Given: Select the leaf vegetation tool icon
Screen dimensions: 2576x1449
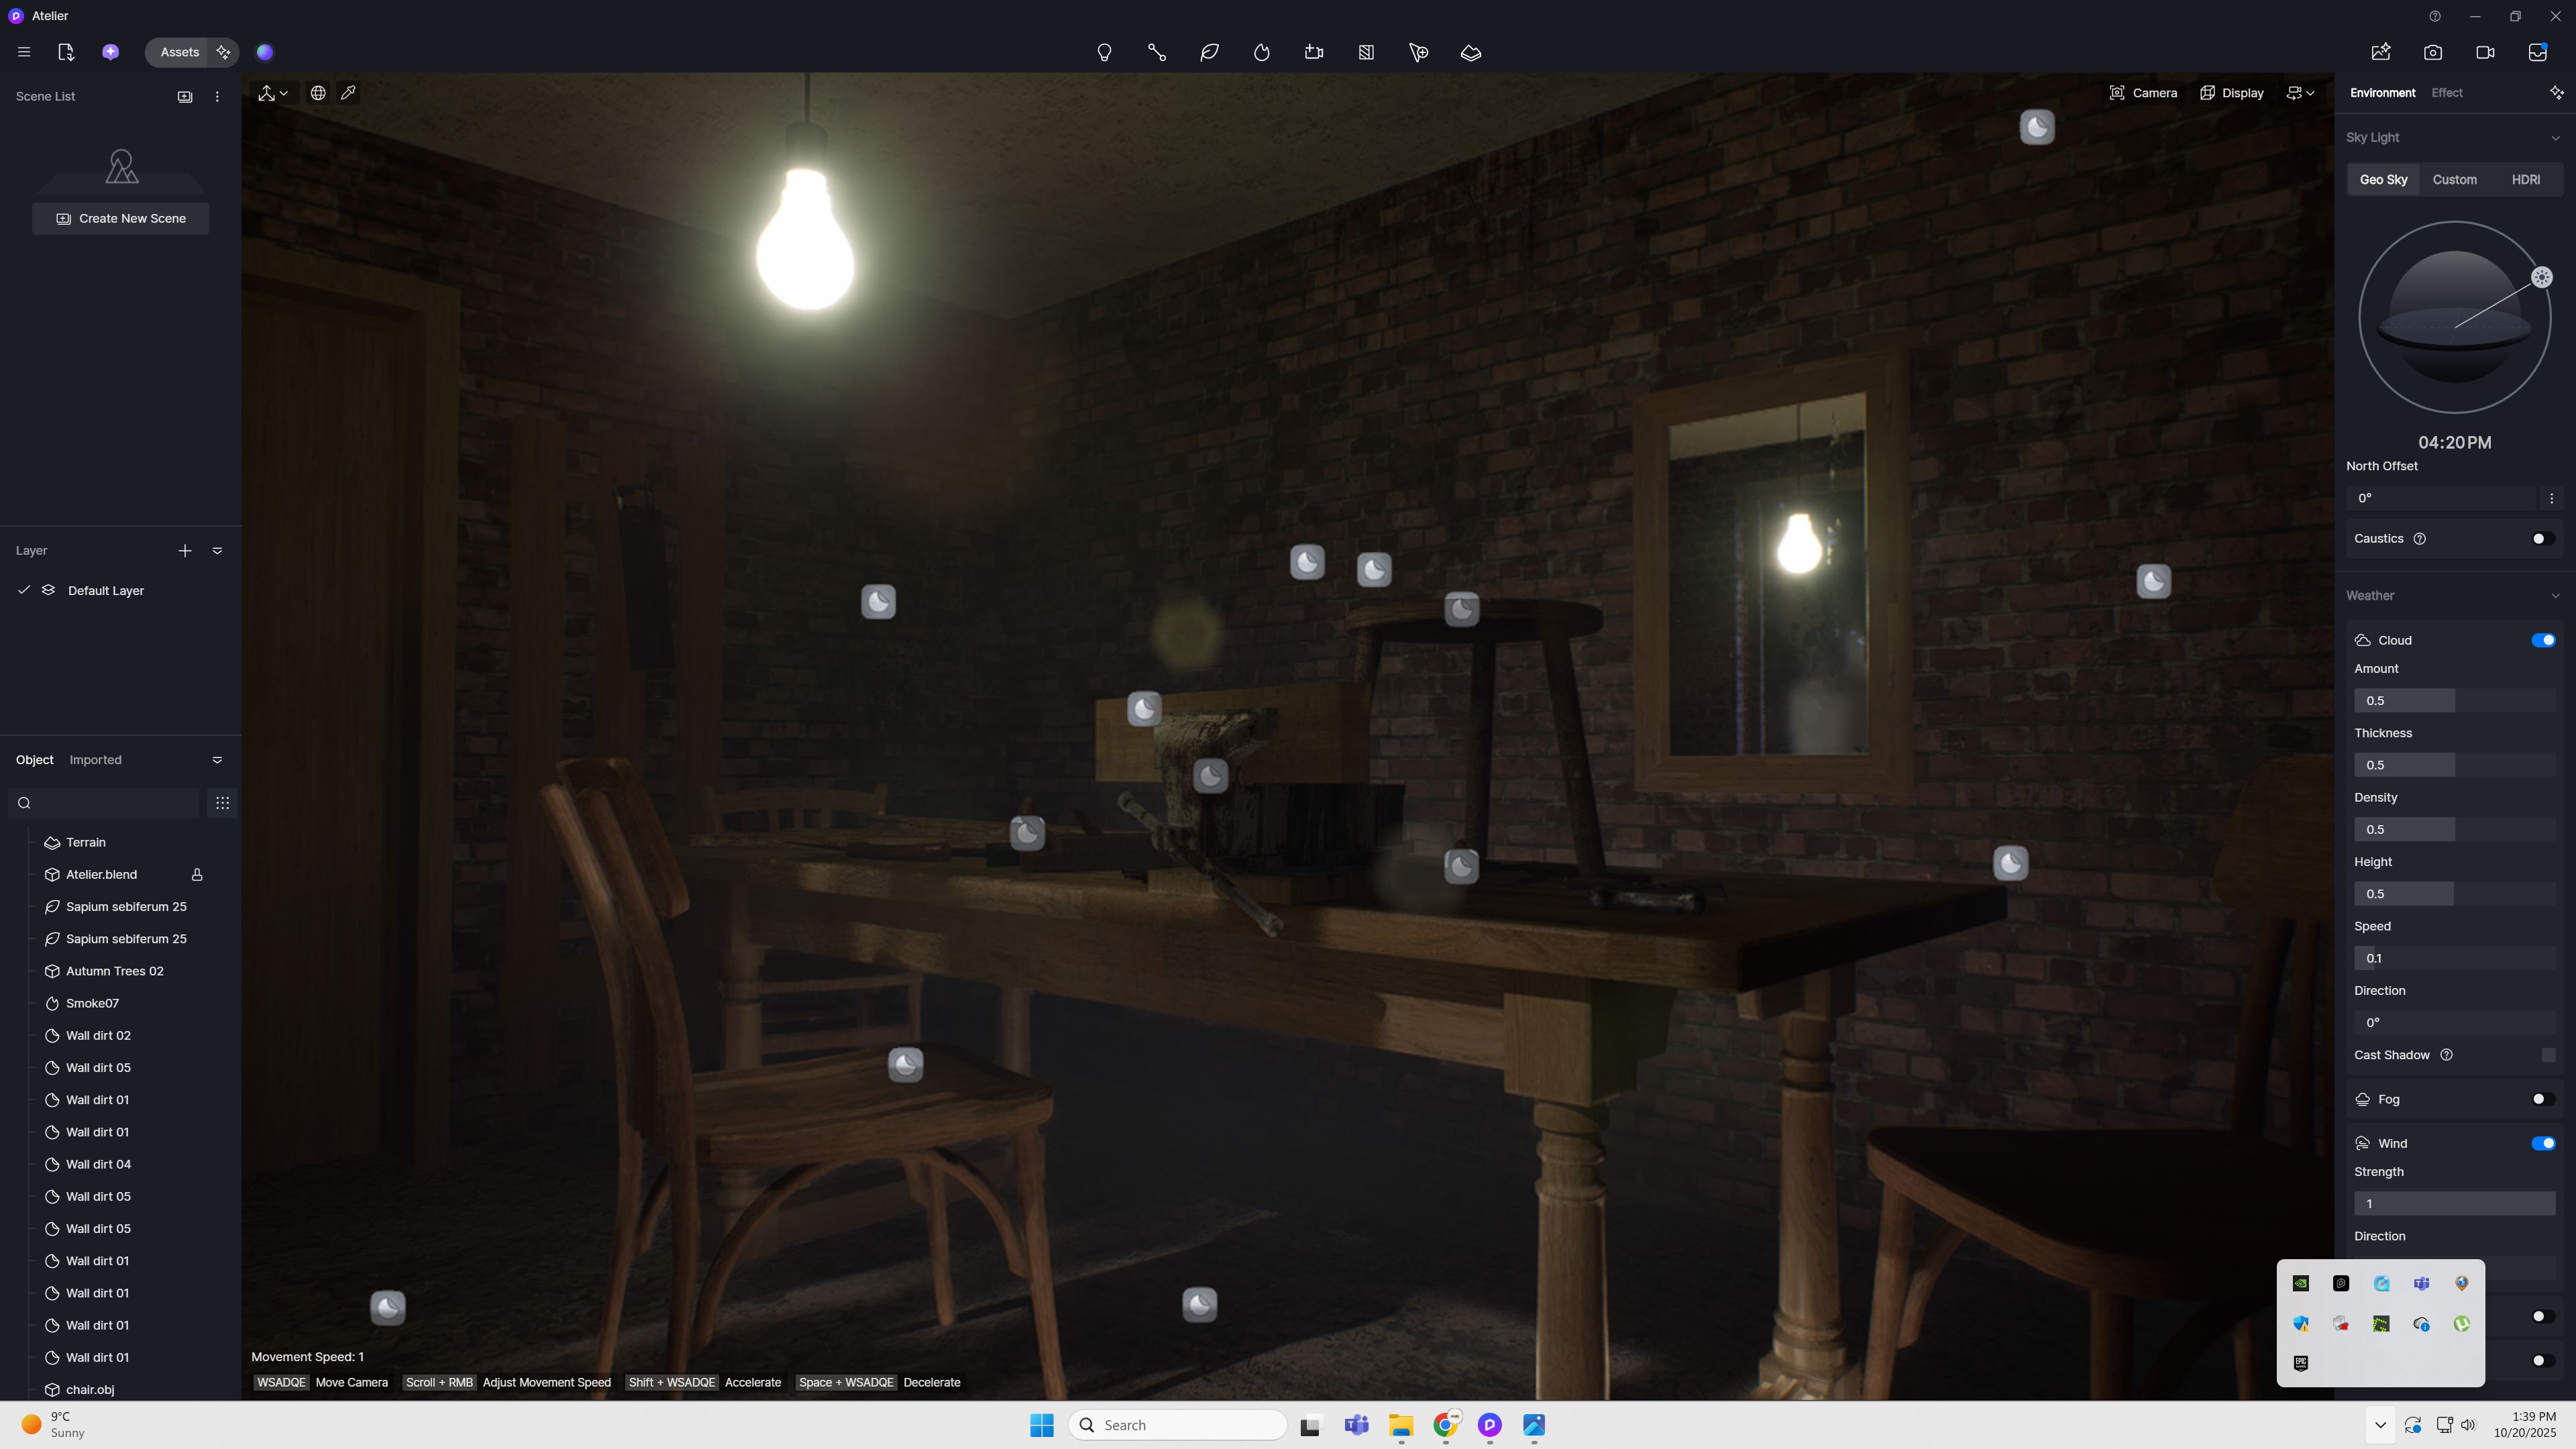Looking at the screenshot, I should pos(1209,52).
